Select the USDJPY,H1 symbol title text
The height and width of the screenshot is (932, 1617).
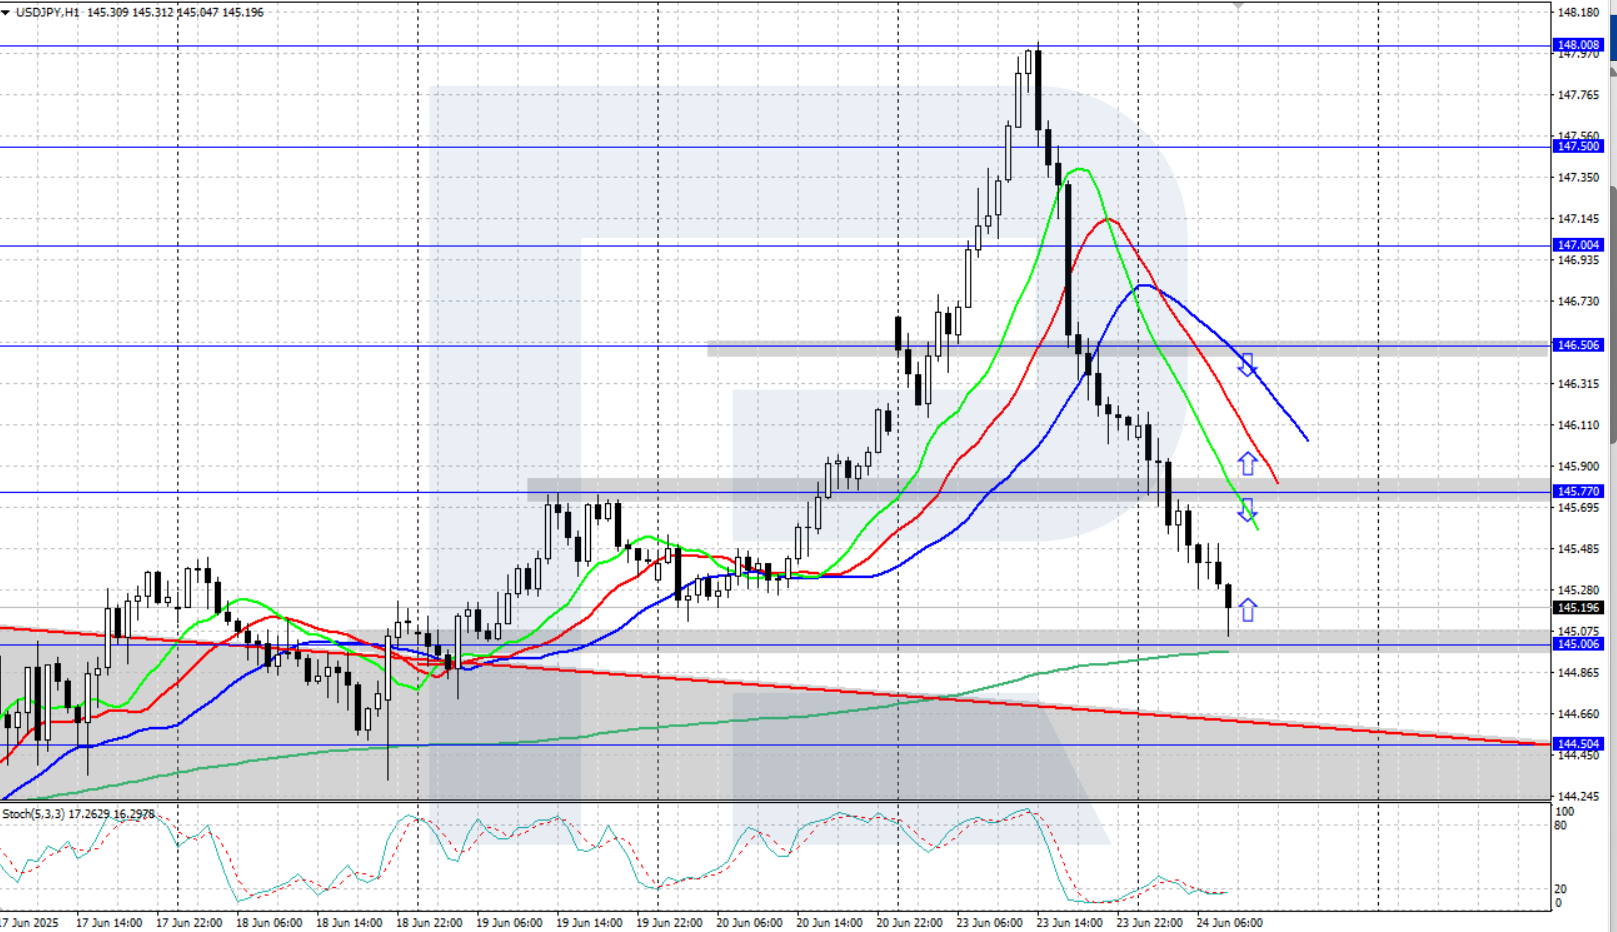tap(47, 12)
